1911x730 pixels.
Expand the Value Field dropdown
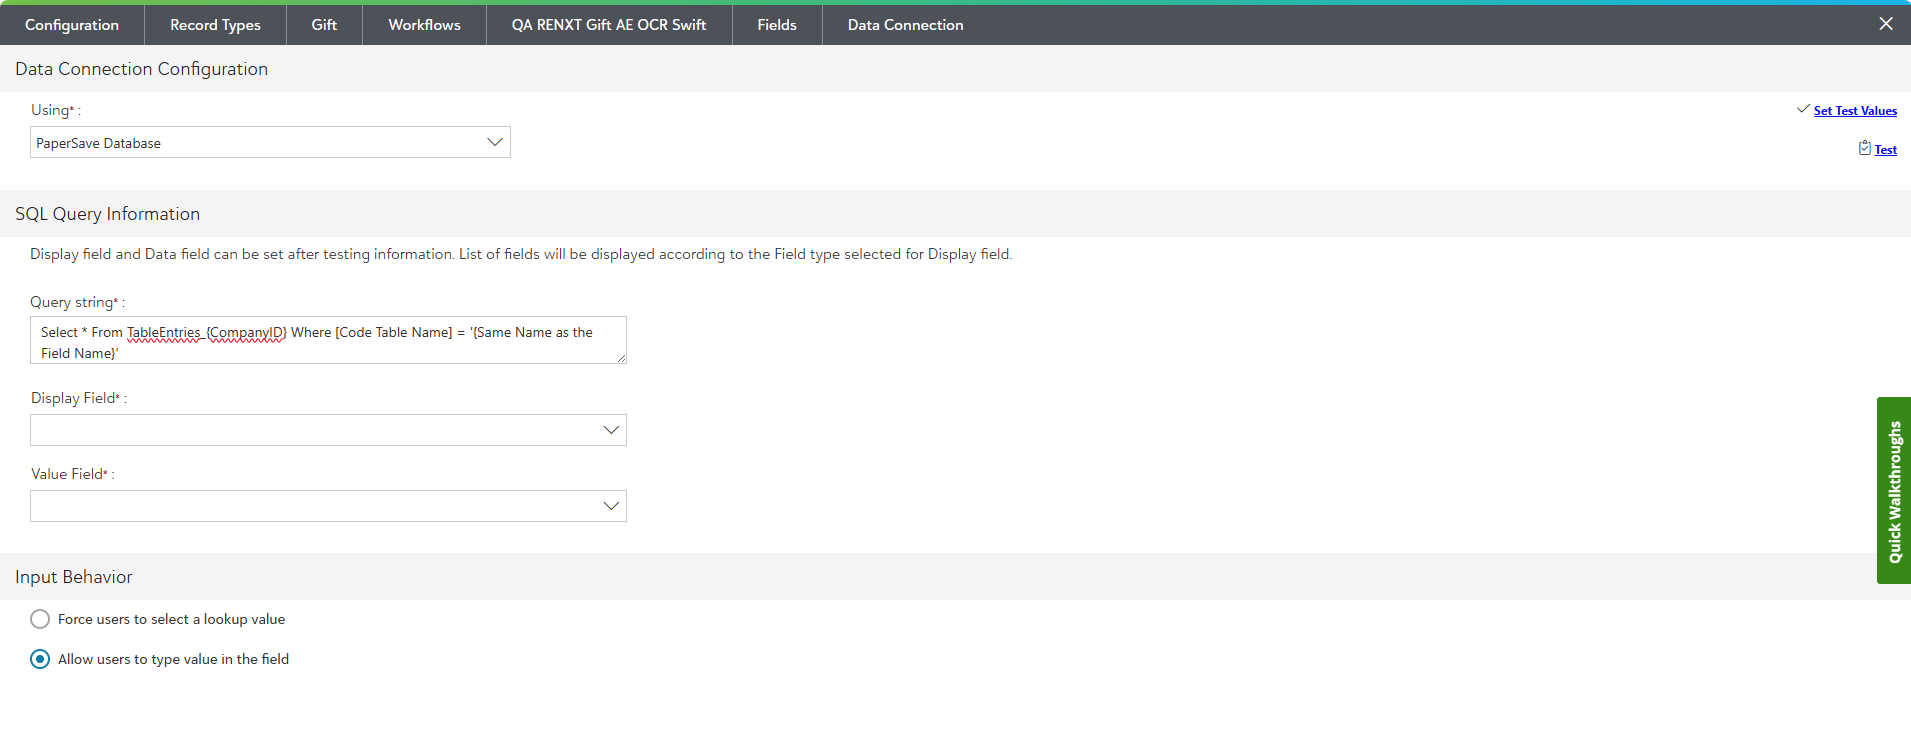pyautogui.click(x=328, y=506)
